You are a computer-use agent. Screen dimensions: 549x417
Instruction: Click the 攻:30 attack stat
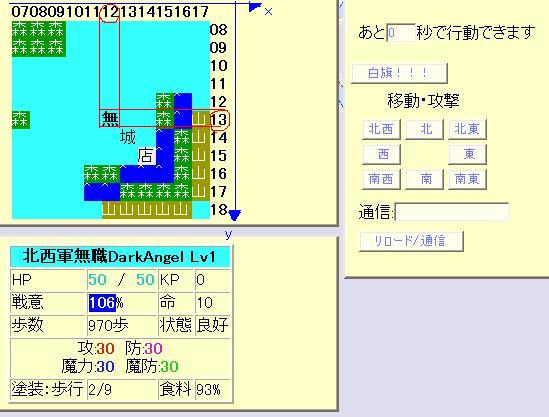click(96, 348)
